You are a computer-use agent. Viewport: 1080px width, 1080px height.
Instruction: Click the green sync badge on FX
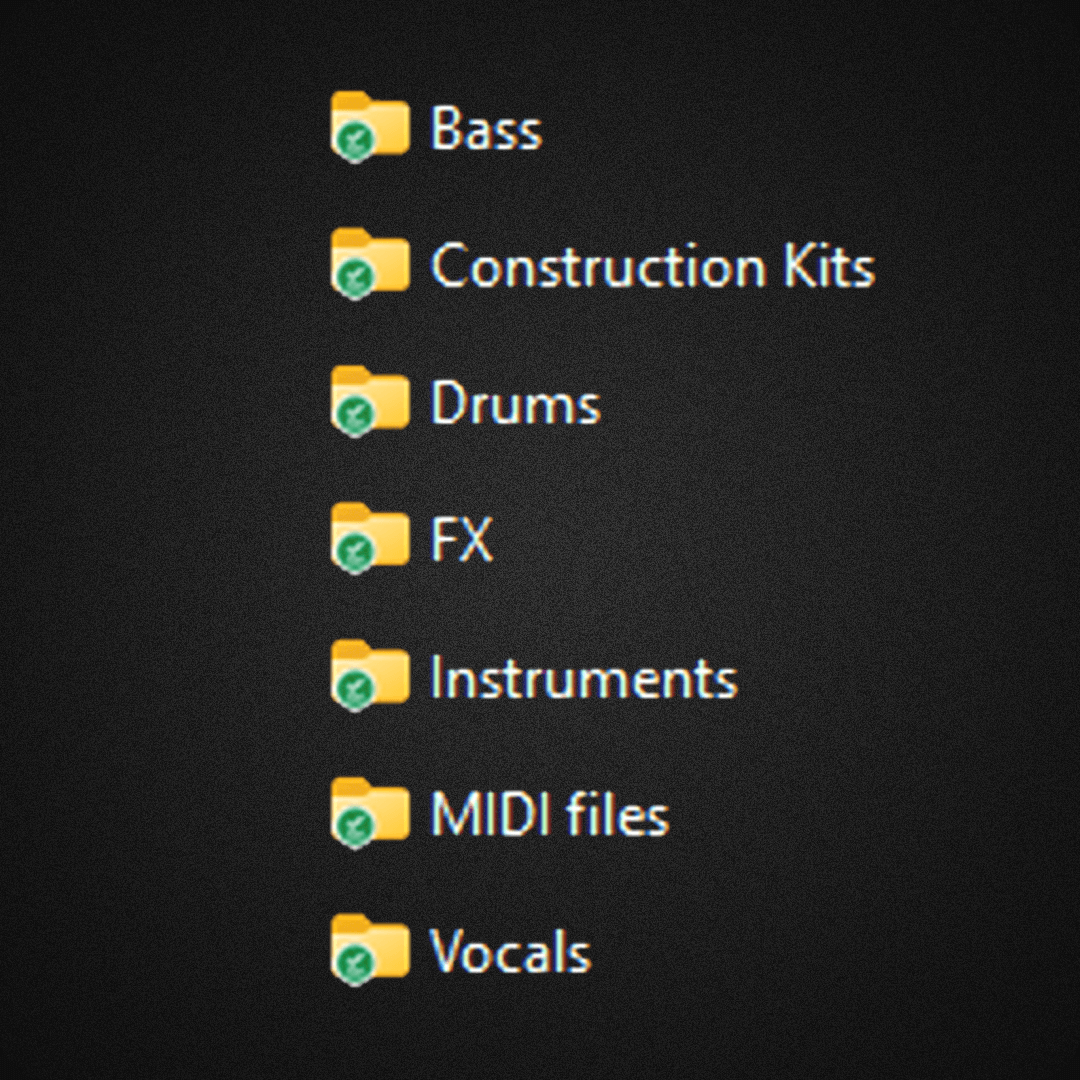355,552
